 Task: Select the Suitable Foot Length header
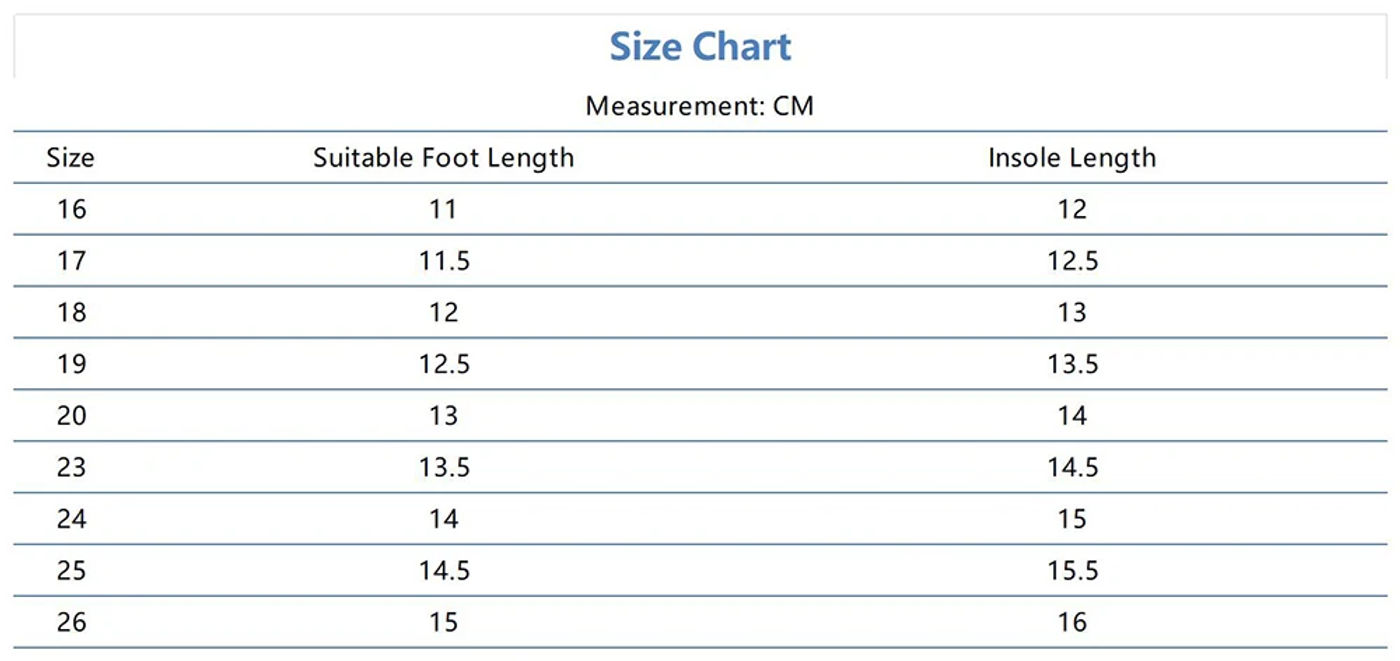(x=443, y=158)
